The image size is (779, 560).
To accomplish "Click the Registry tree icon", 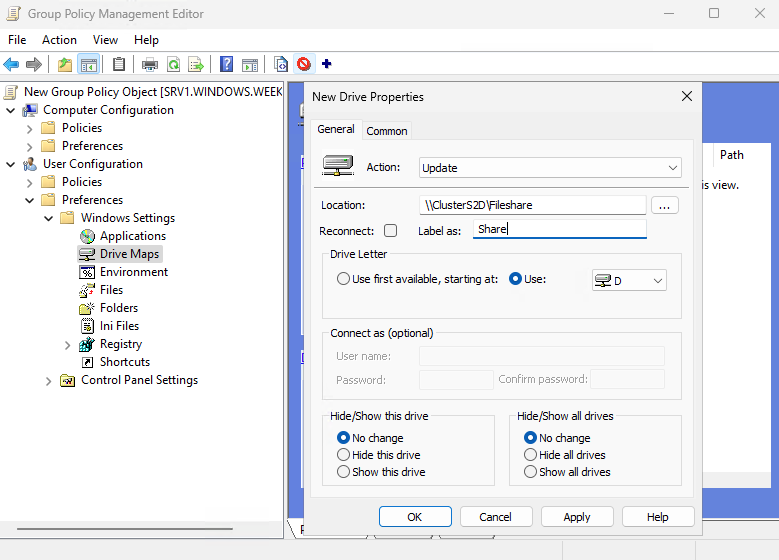I will pos(87,344).
